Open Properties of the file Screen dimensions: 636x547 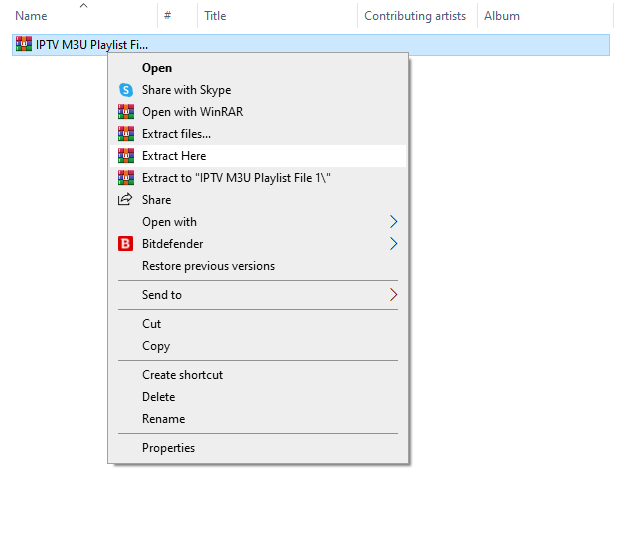pyautogui.click(x=168, y=448)
